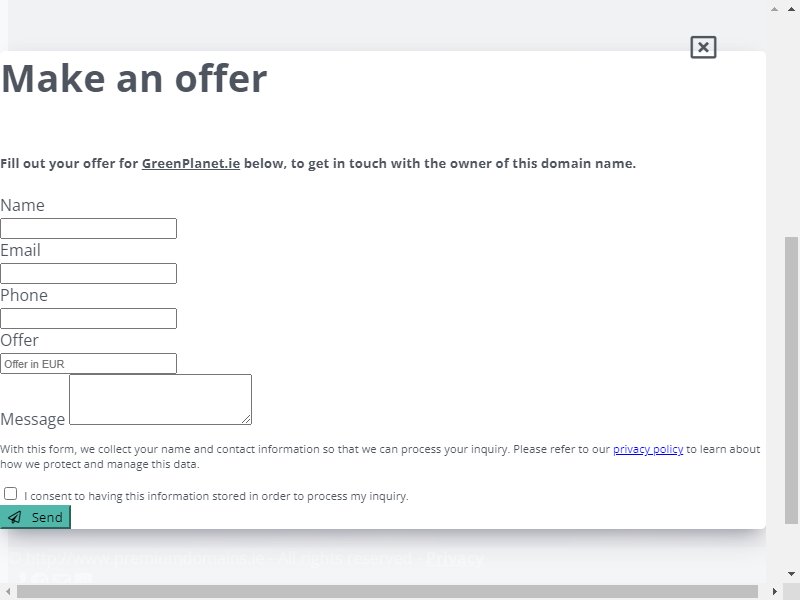Click the Message box resize grip
Viewport: 800px width, 600px height.
(x=246, y=419)
